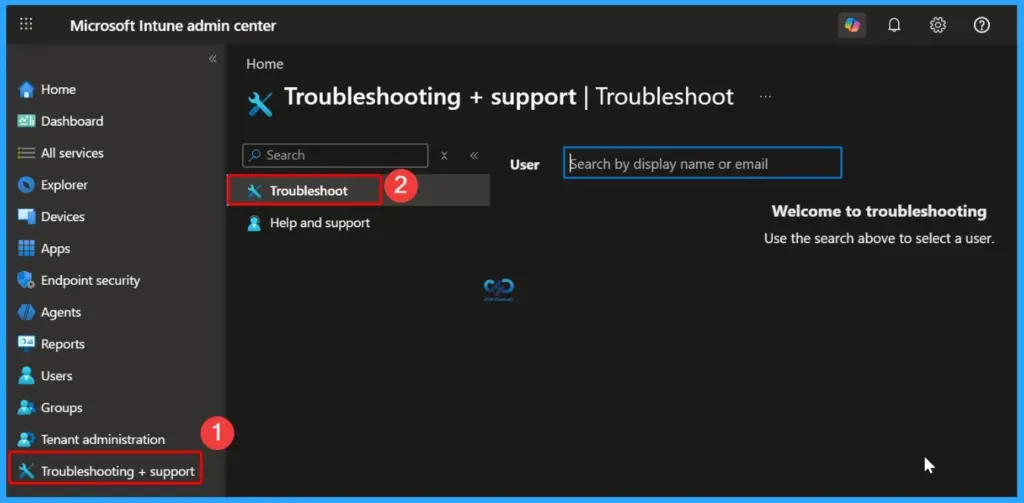Open Tenant administration
1024x503 pixels.
[x=103, y=439]
